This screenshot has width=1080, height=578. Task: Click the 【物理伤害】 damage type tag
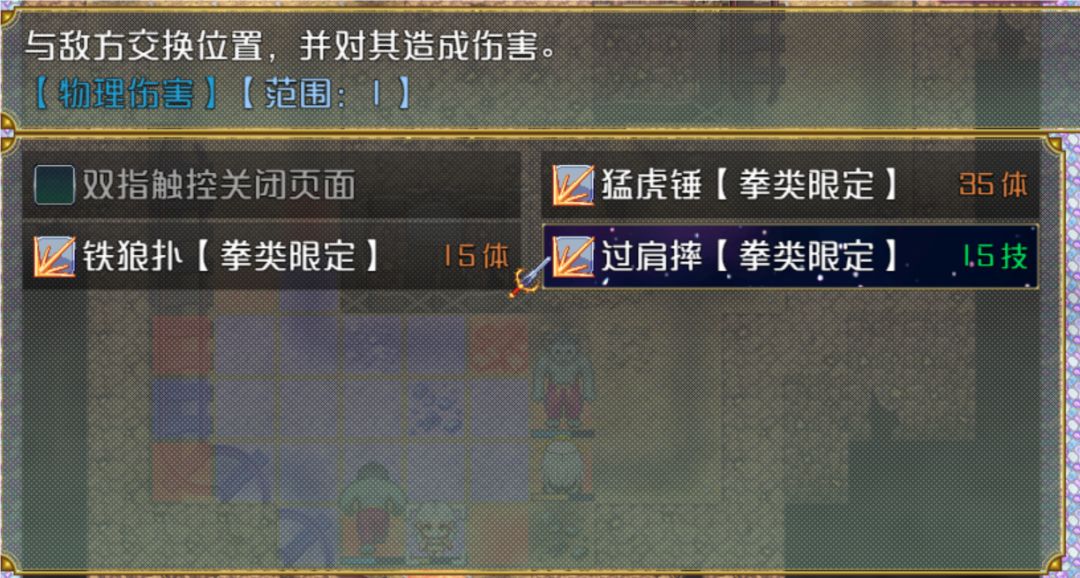(123, 94)
